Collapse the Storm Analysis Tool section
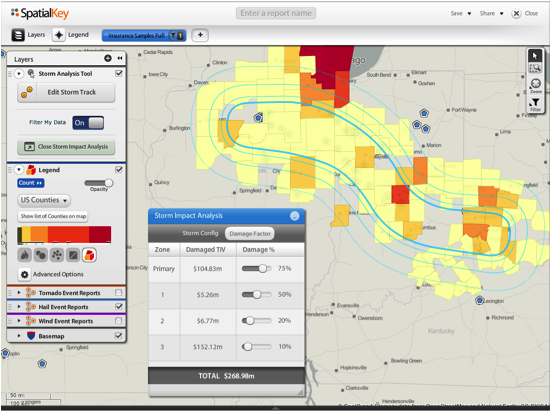This screenshot has height=412, width=551. click(x=19, y=73)
